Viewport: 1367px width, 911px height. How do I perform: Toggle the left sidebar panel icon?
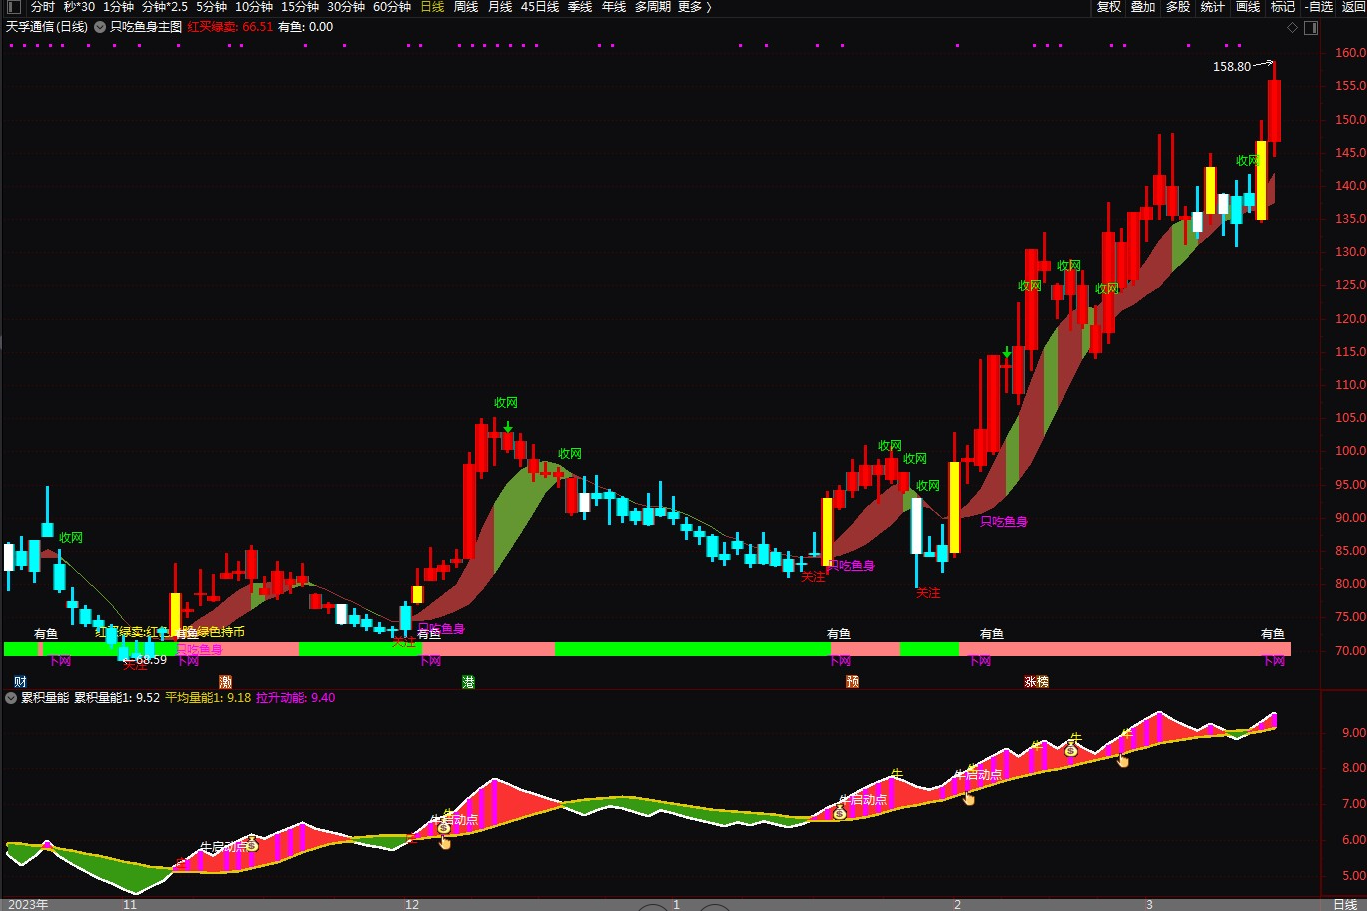tap(13, 7)
